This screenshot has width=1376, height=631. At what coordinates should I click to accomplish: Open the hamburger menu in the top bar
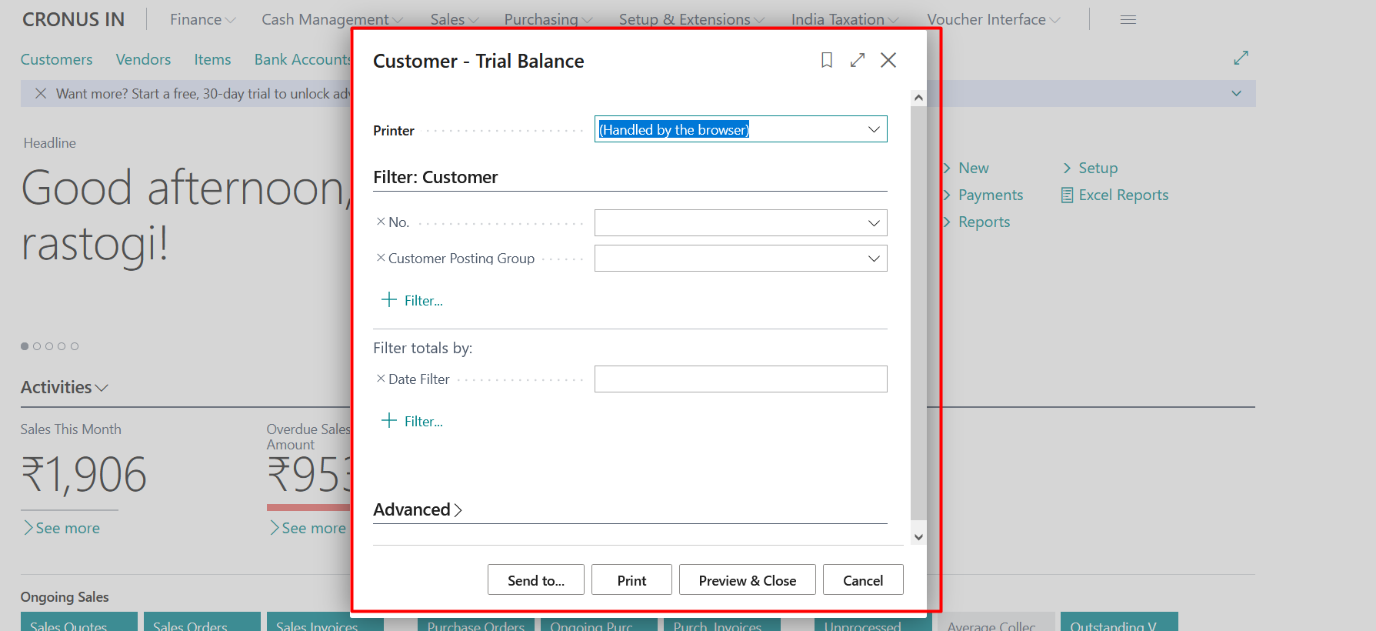[x=1128, y=18]
